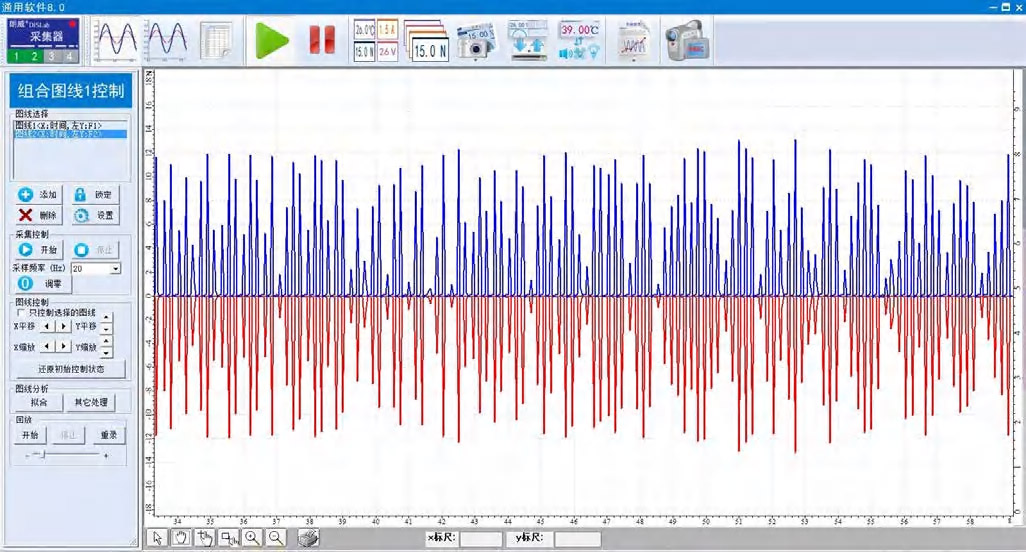1026x552 pixels.
Task: Enable 只控制选择的图线 checkbox
Action: pos(21,313)
